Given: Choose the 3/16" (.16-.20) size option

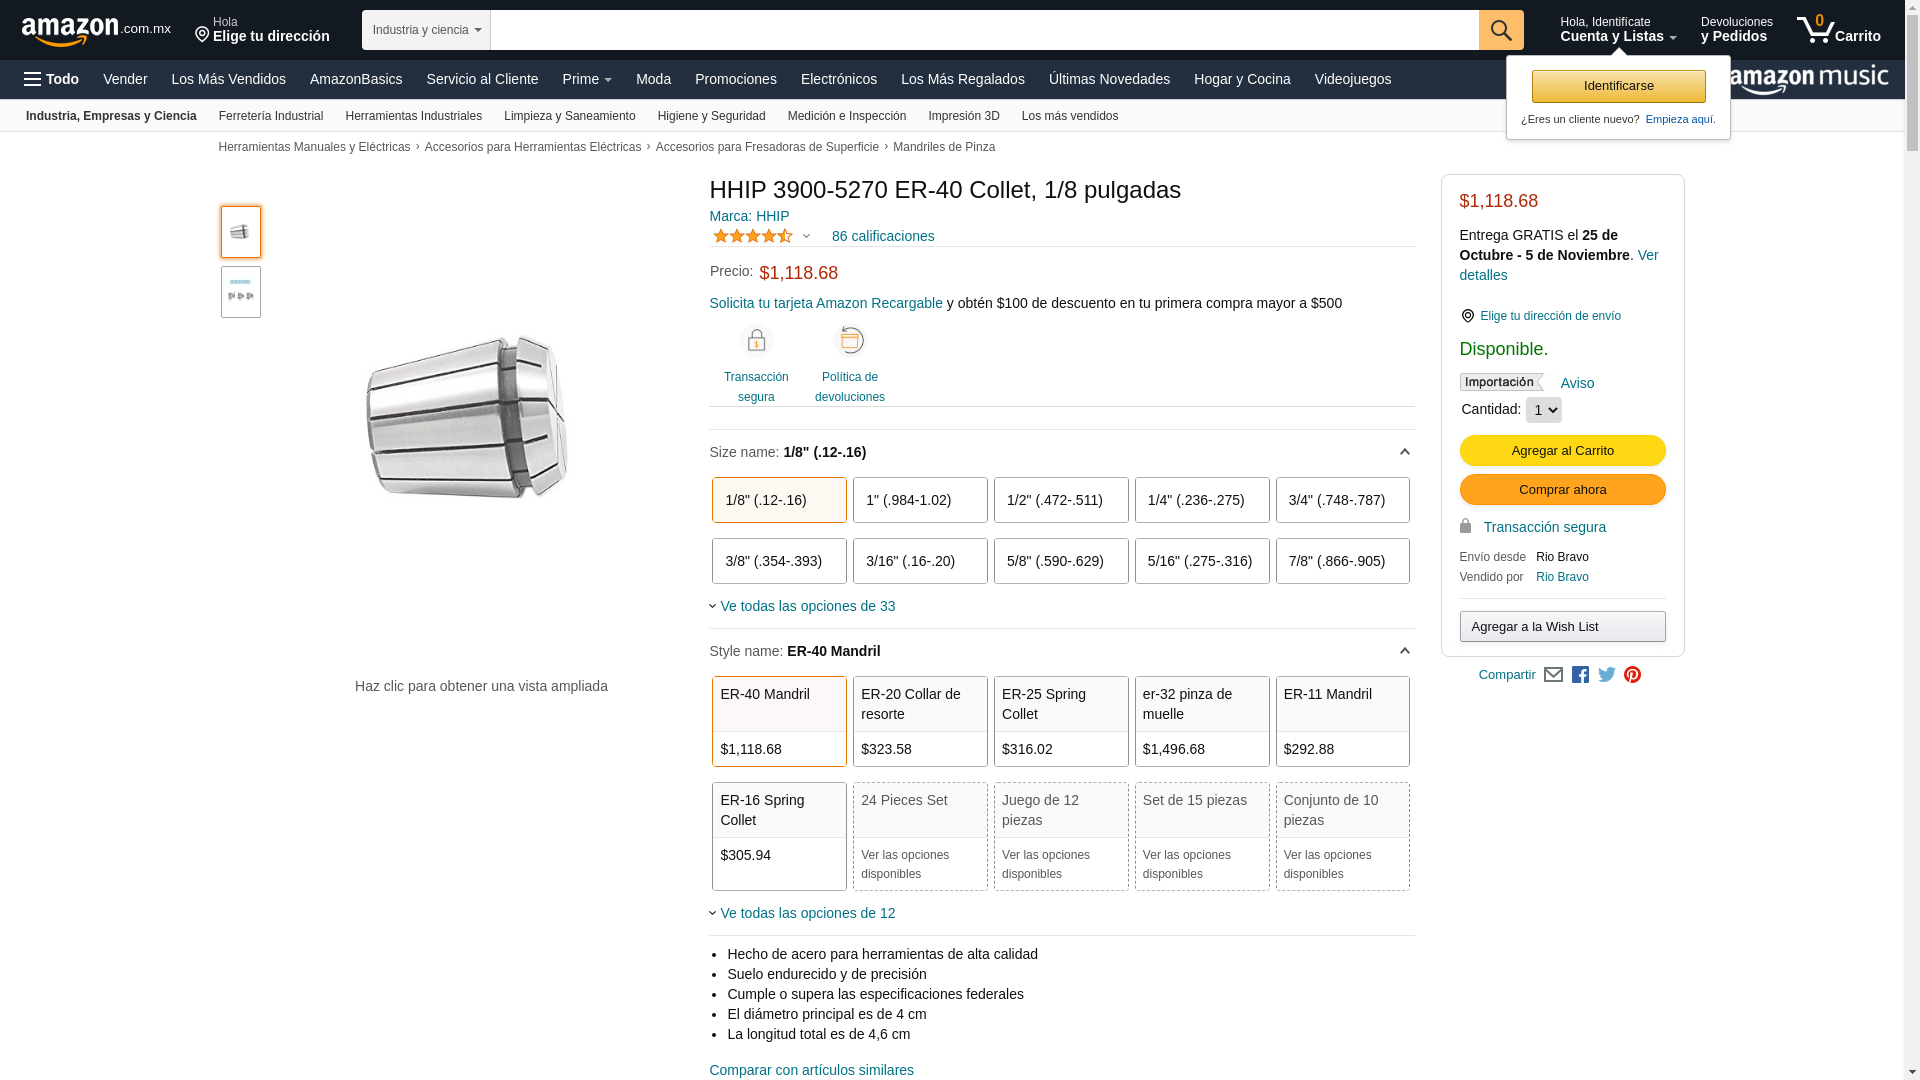Looking at the screenshot, I should [x=919, y=561].
